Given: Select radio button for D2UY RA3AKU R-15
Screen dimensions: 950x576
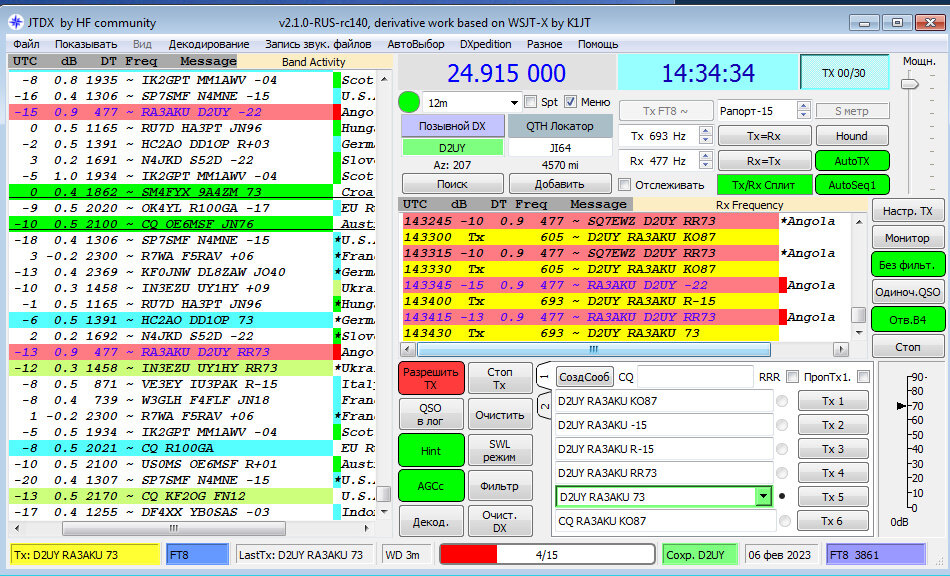Looking at the screenshot, I should pos(782,449).
